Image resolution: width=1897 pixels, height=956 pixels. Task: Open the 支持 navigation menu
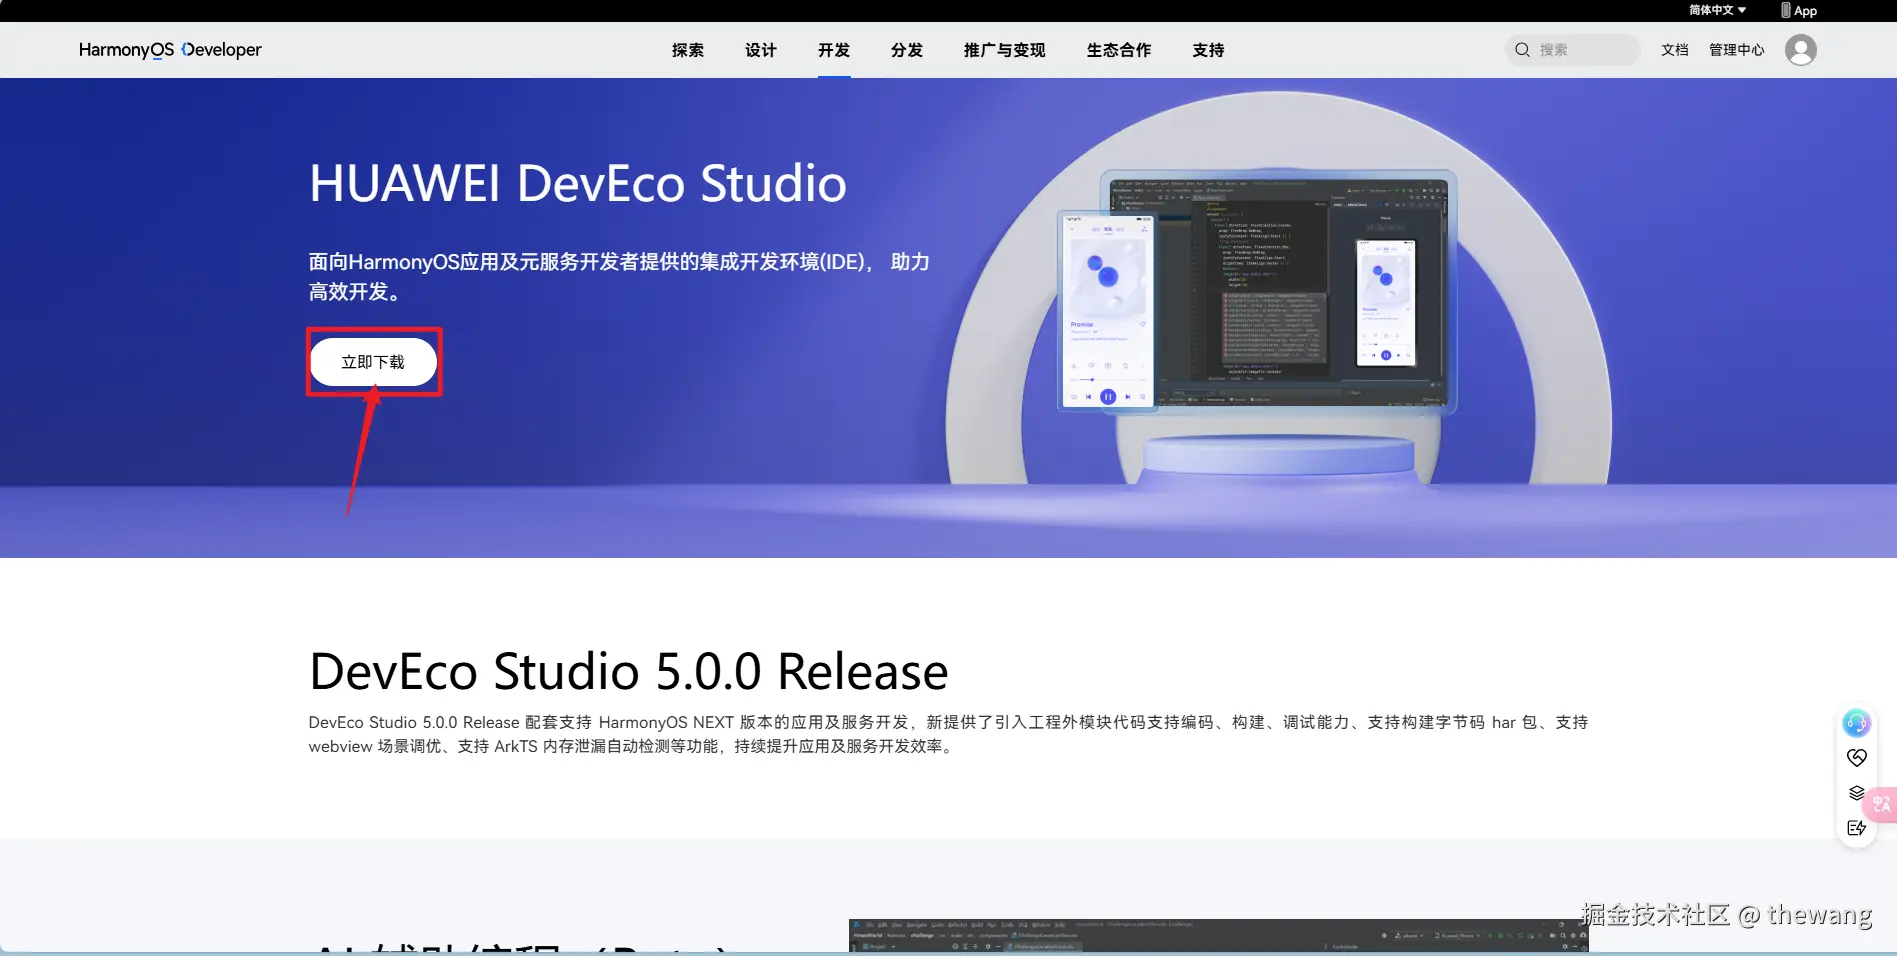1208,50
